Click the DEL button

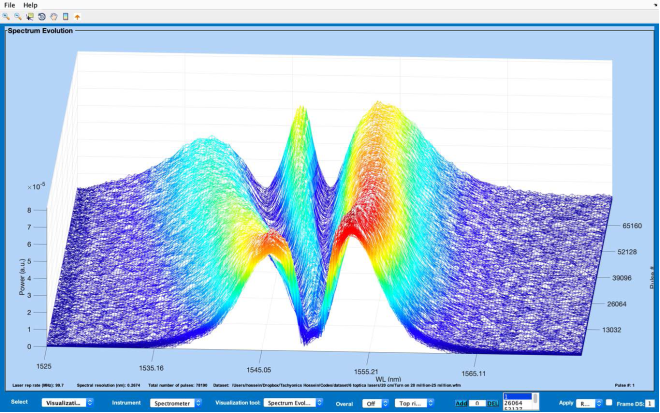click(x=491, y=402)
